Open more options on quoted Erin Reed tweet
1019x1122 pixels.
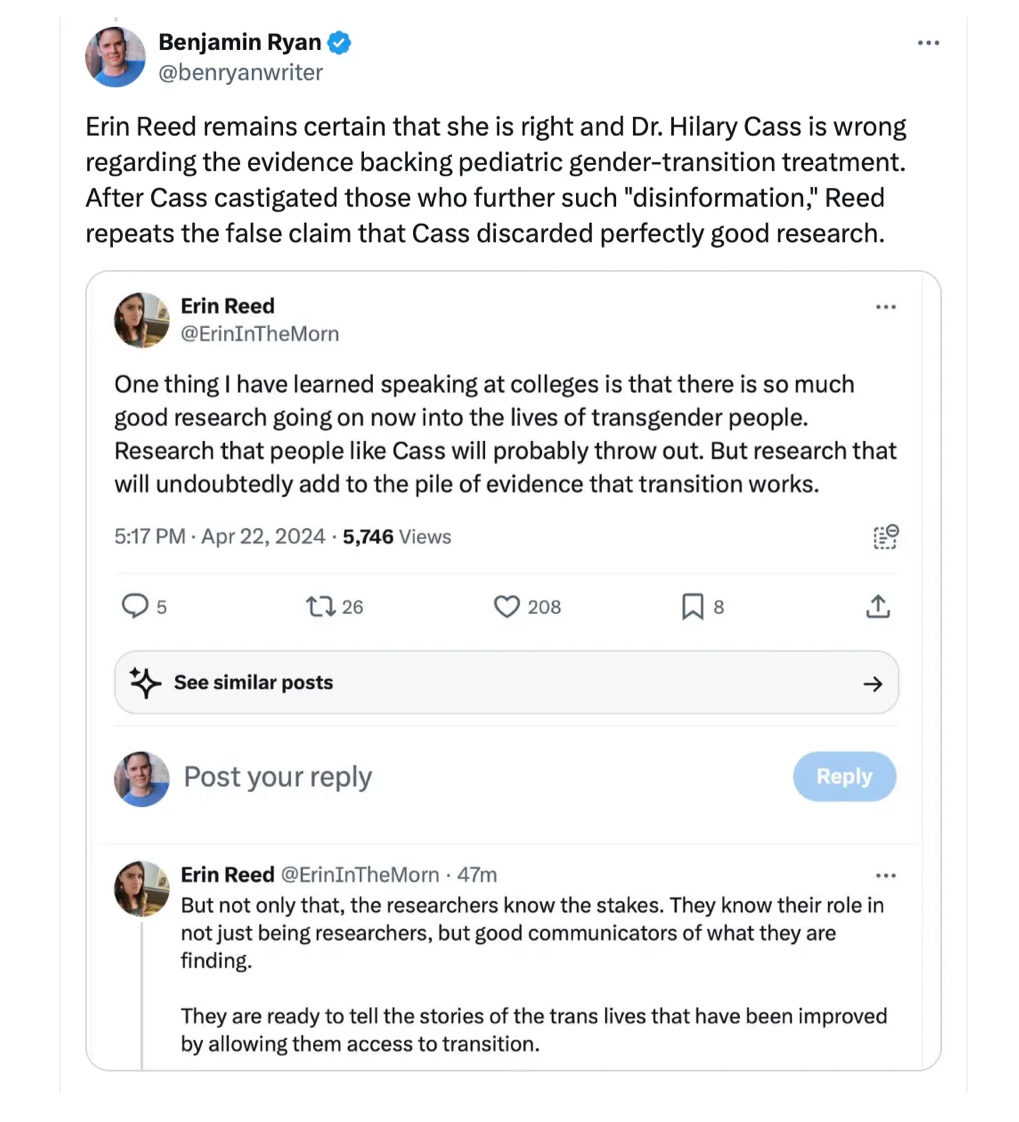[885, 307]
